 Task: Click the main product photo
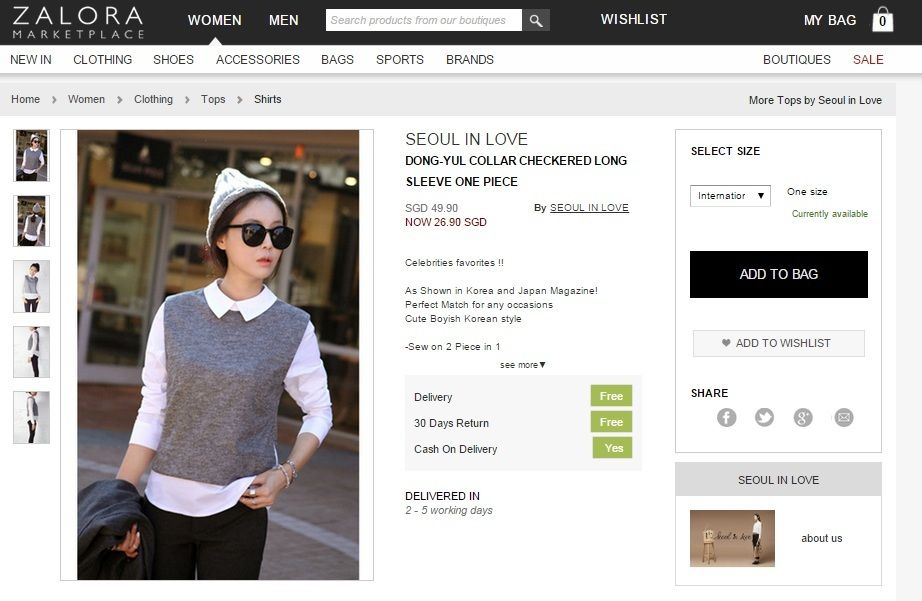218,355
